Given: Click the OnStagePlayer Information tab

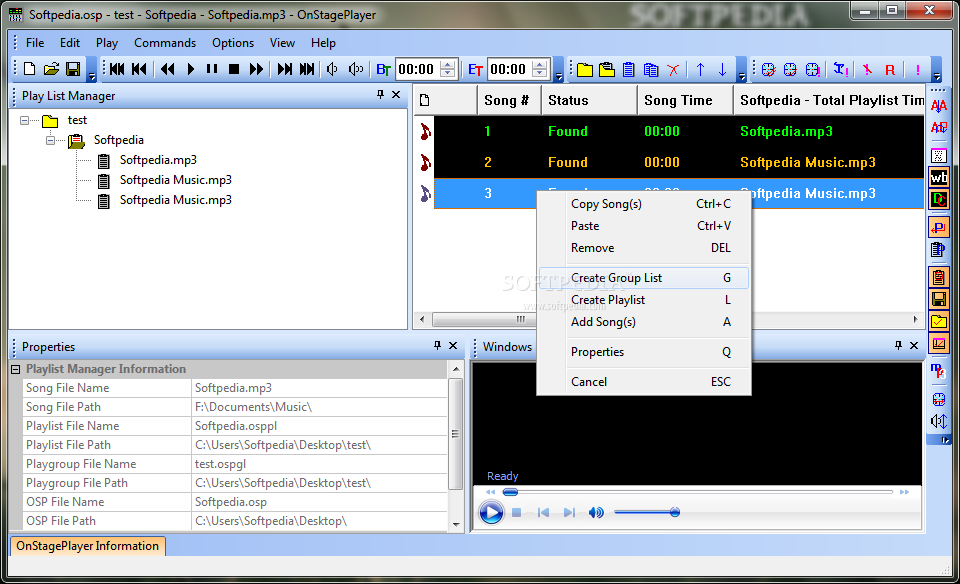Looking at the screenshot, I should tap(88, 546).
